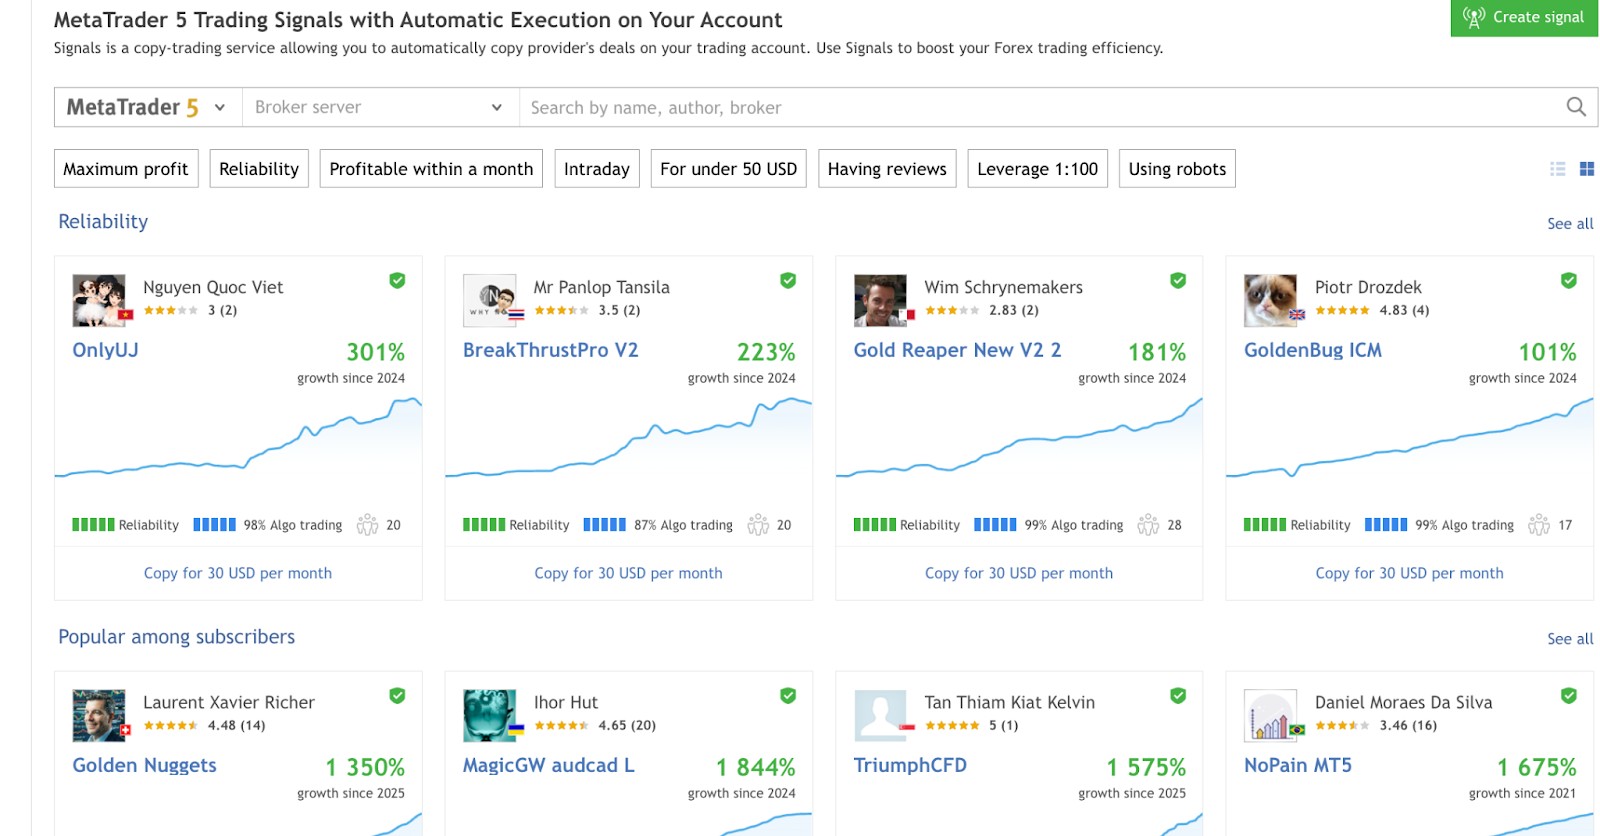Open Wim Schrynemakers' avatar photo
Image resolution: width=1600 pixels, height=836 pixels.
click(x=880, y=300)
